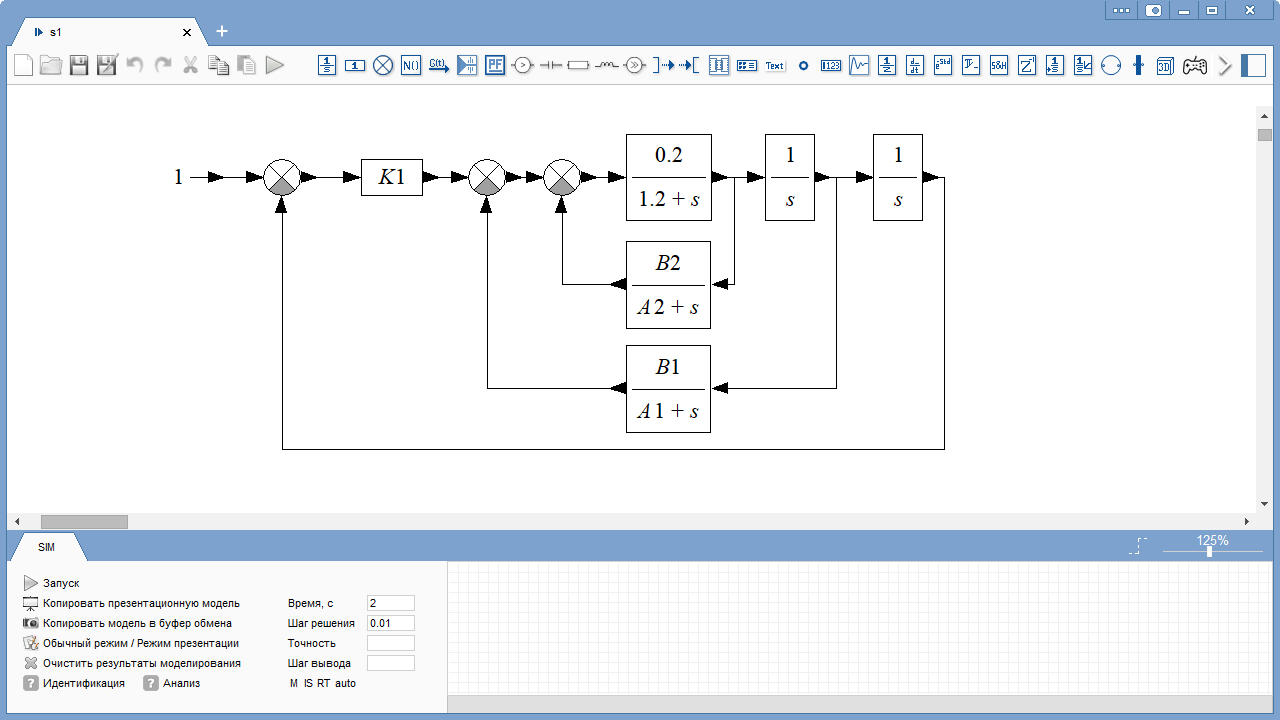Insert the oscilloscope graph block
The image size is (1280, 720).
click(859, 66)
